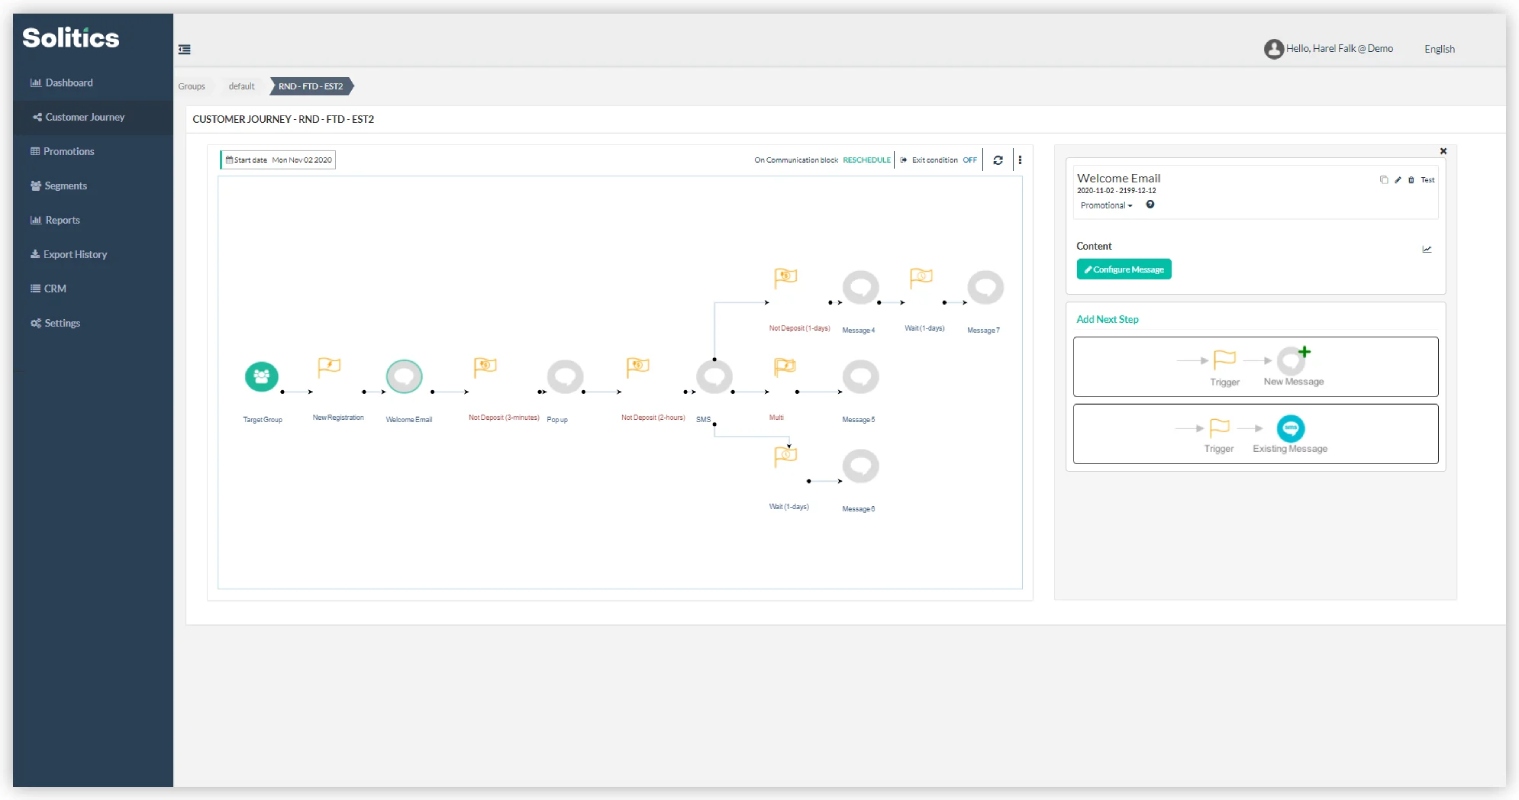Add Trigger and New Message step

point(1255,367)
